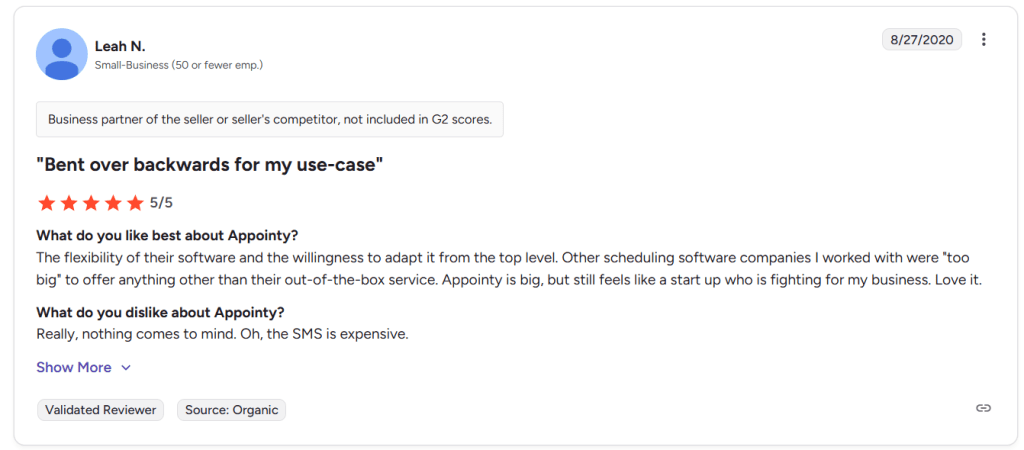Click the "What do you dislike" heading
Screen dimensions: 1024x450
coord(160,310)
